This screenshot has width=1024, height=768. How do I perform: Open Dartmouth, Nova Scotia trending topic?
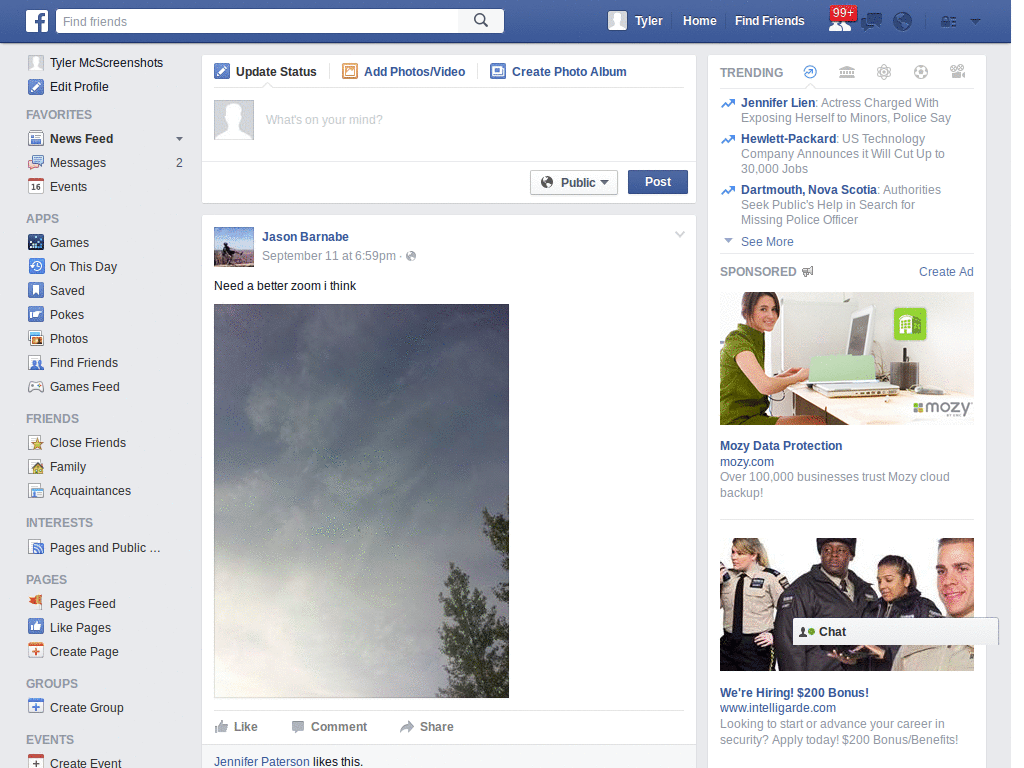coord(808,189)
